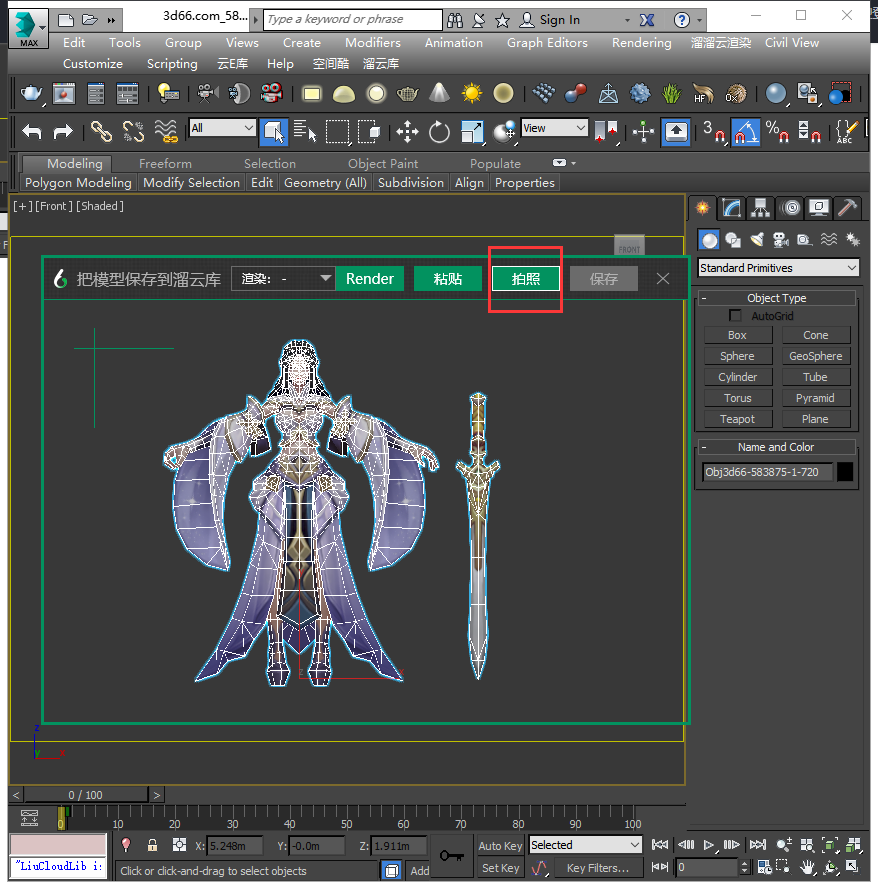Switch to Shapes creation category

(x=733, y=240)
